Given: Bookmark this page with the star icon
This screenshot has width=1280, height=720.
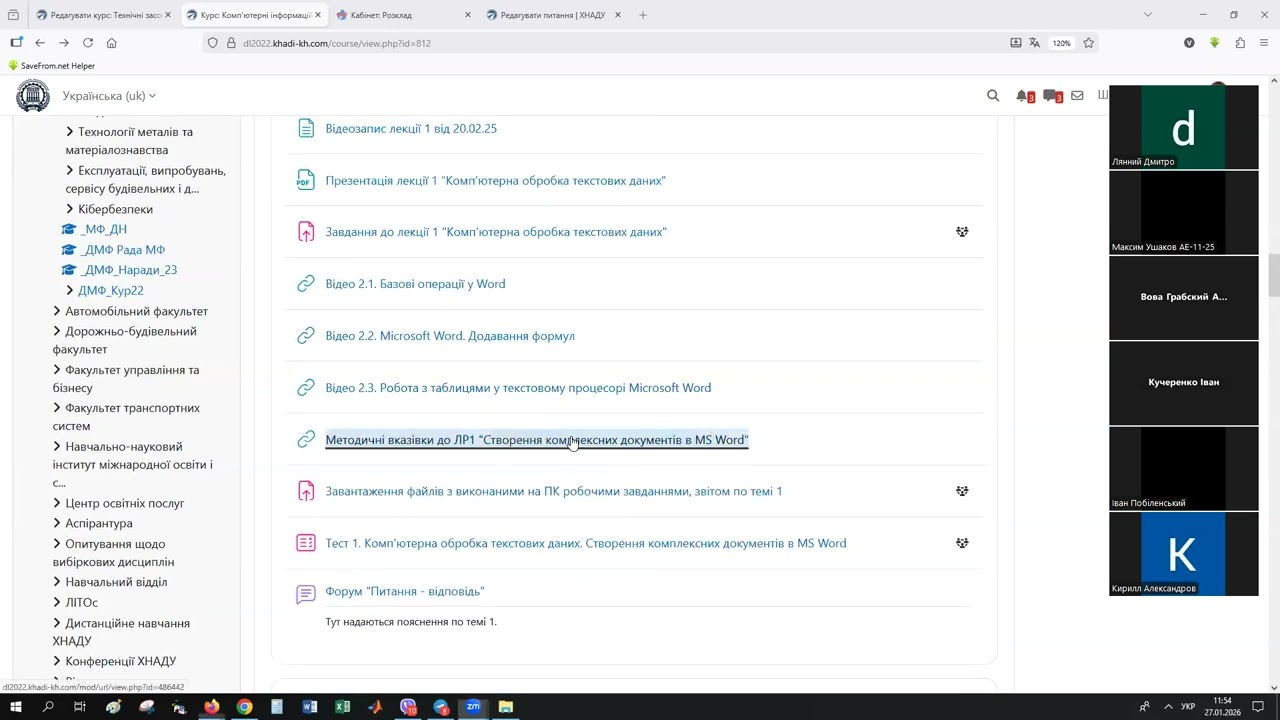Looking at the screenshot, I should point(1088,43).
